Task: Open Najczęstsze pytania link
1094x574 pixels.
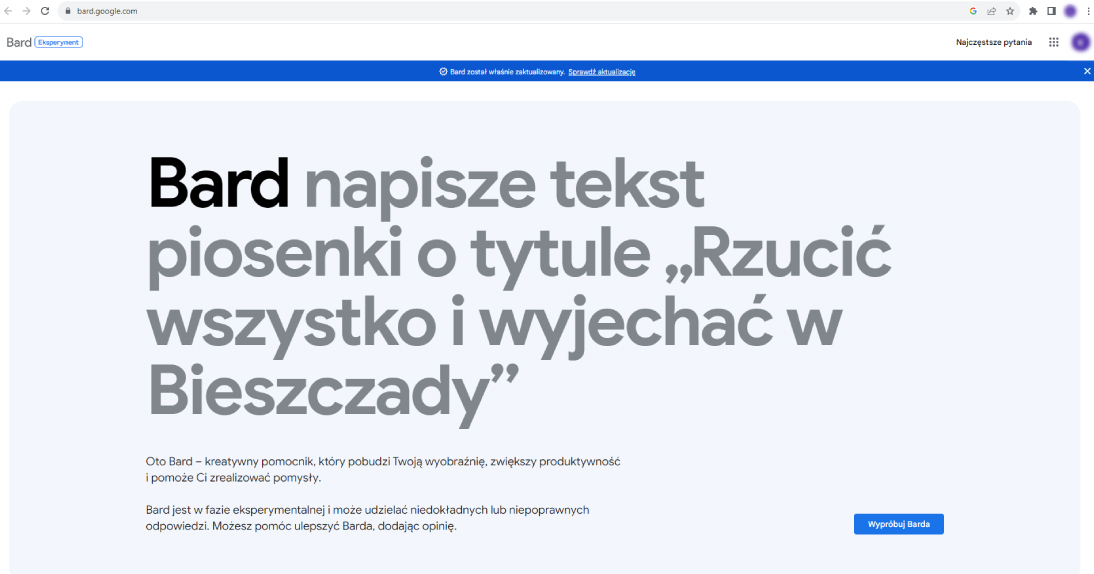Action: tap(994, 43)
